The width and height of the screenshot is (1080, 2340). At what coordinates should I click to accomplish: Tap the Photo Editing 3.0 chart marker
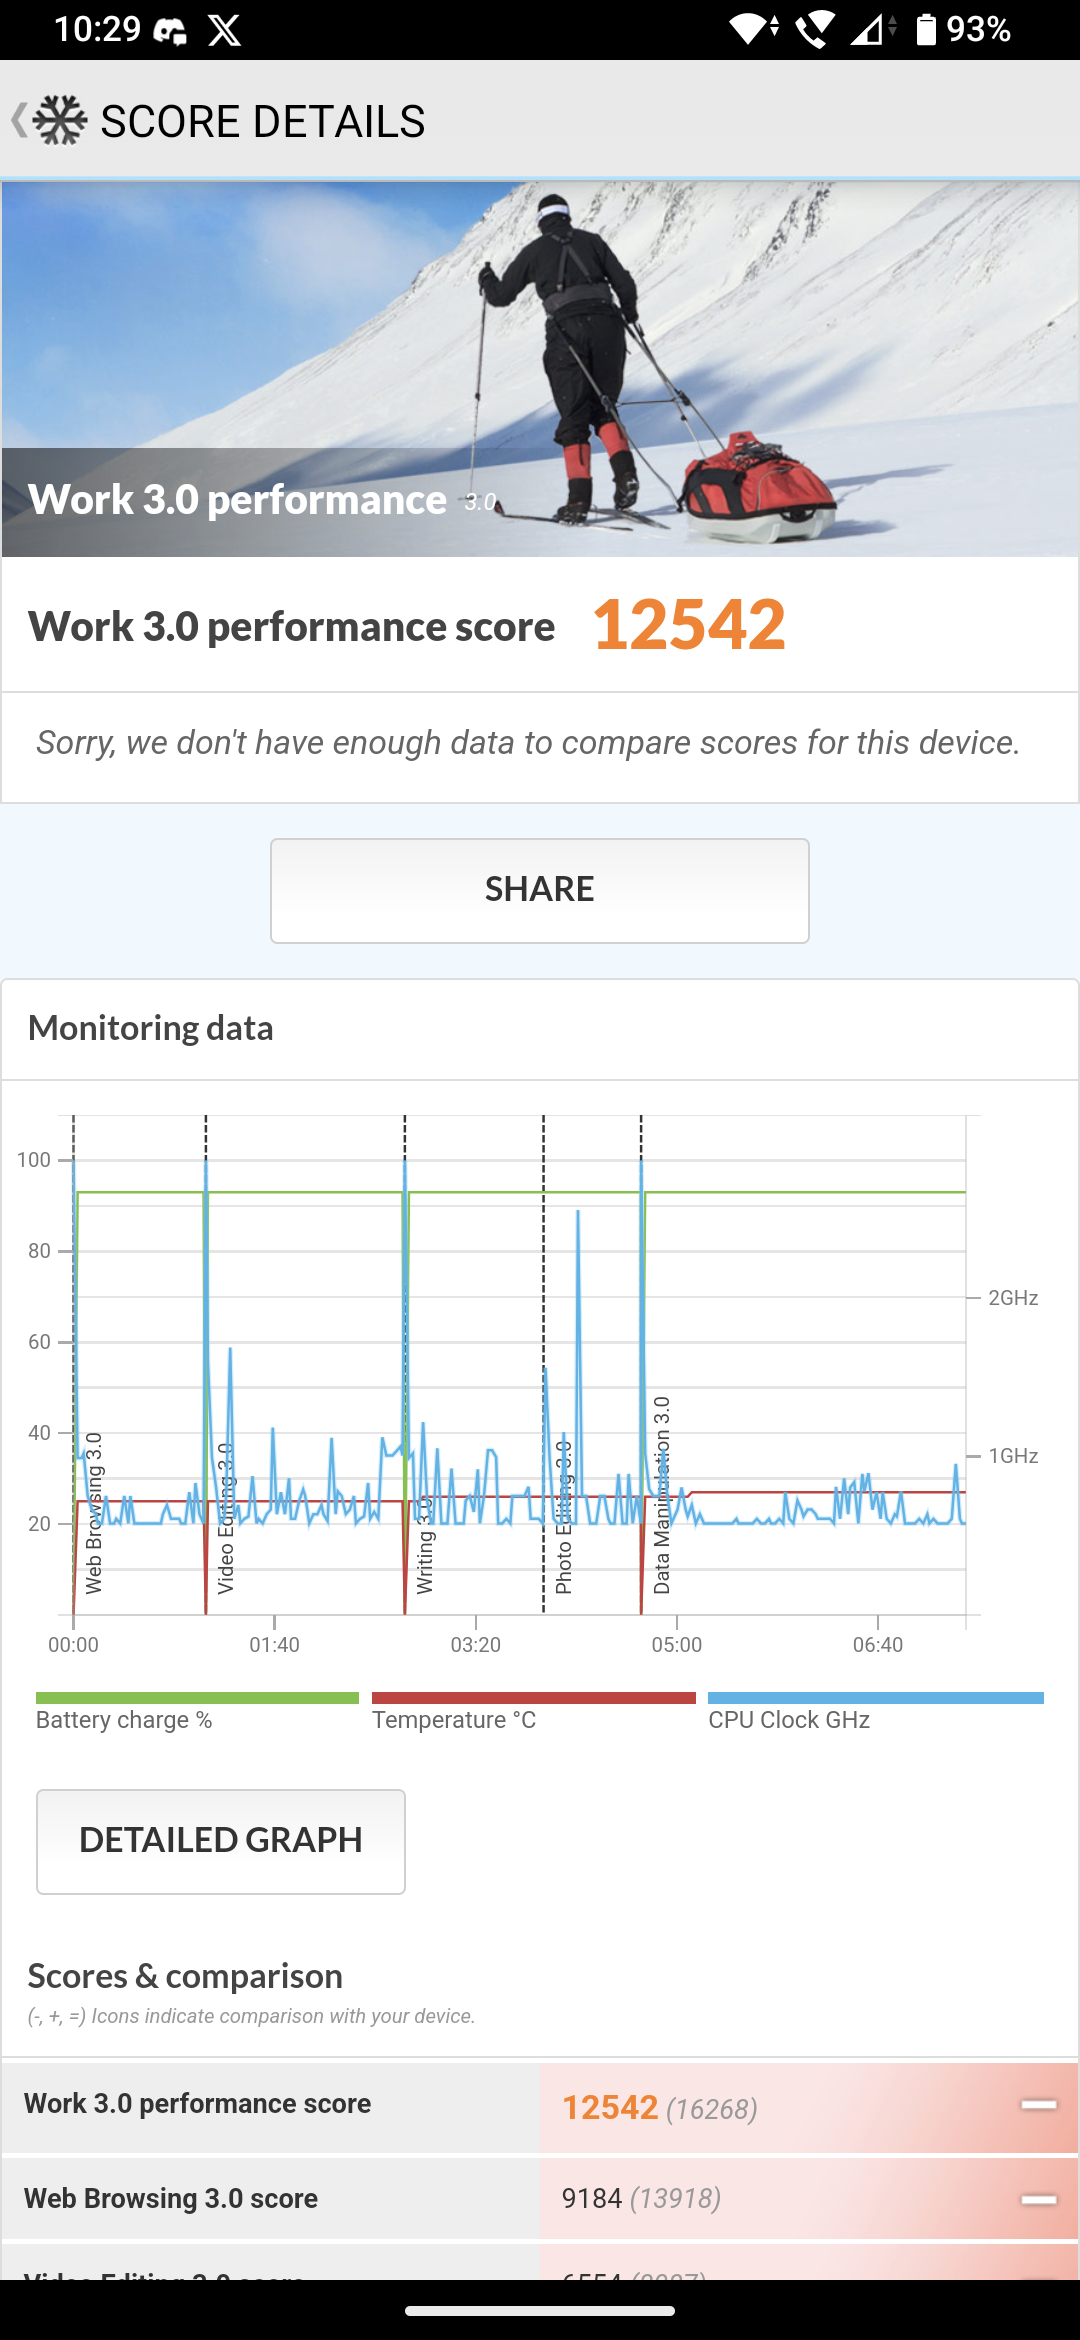563,1520
